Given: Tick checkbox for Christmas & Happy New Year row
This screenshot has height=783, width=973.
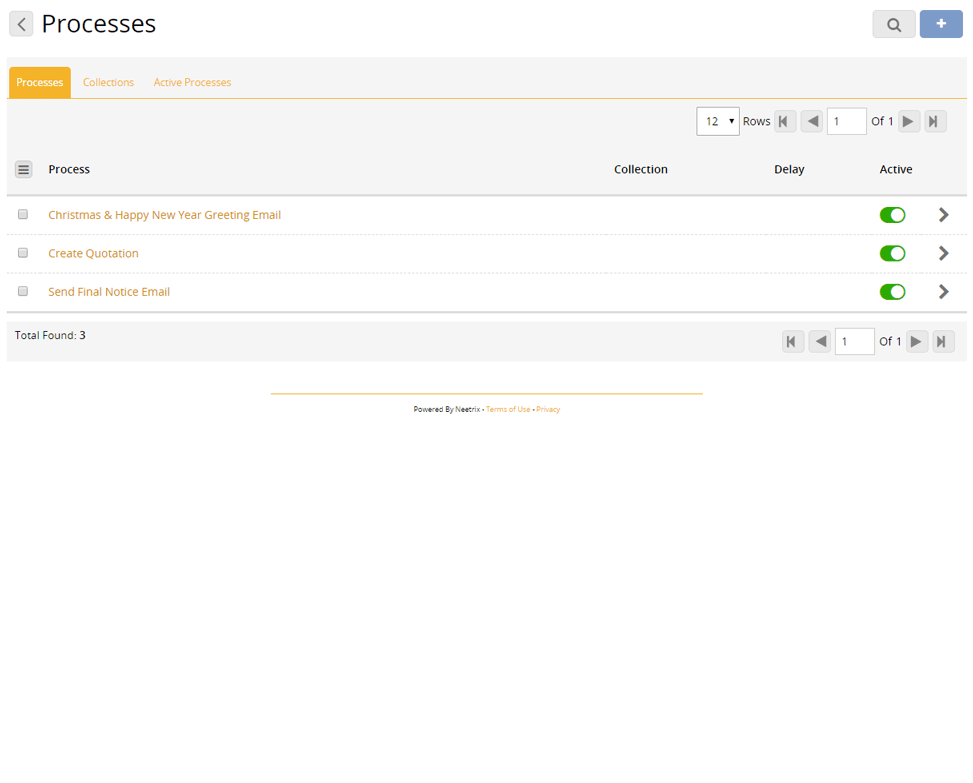Looking at the screenshot, I should [23, 214].
